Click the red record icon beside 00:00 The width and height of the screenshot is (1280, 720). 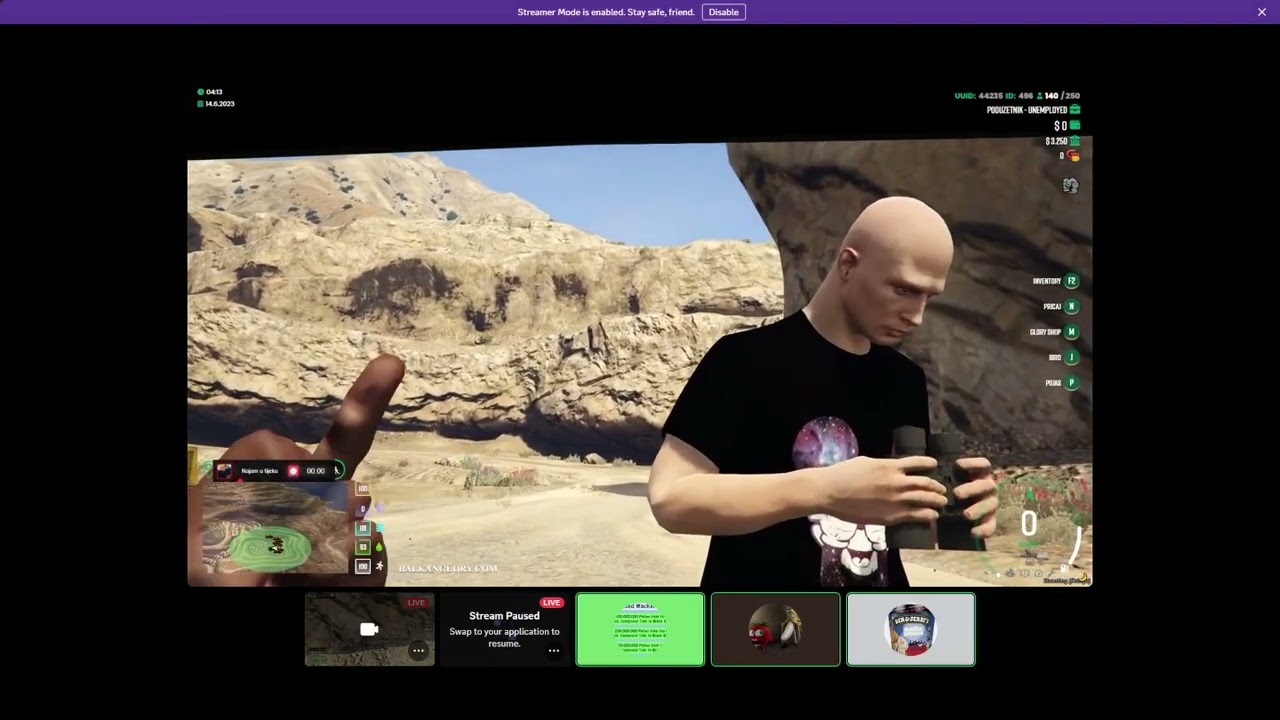(x=293, y=471)
